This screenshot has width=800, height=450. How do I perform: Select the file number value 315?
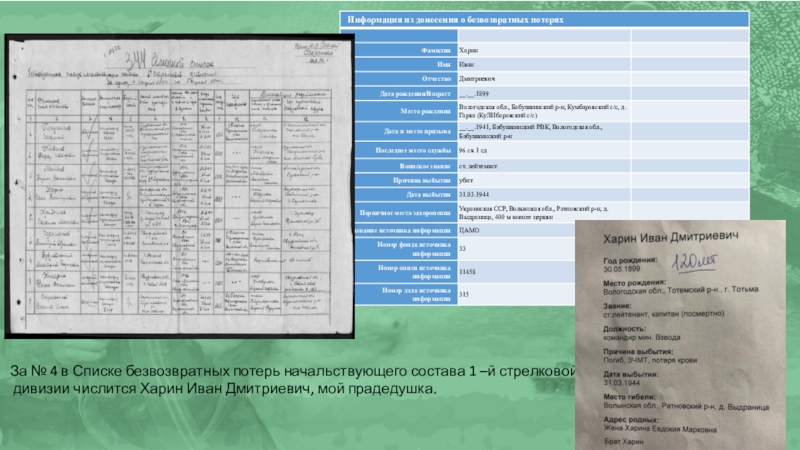463,293
